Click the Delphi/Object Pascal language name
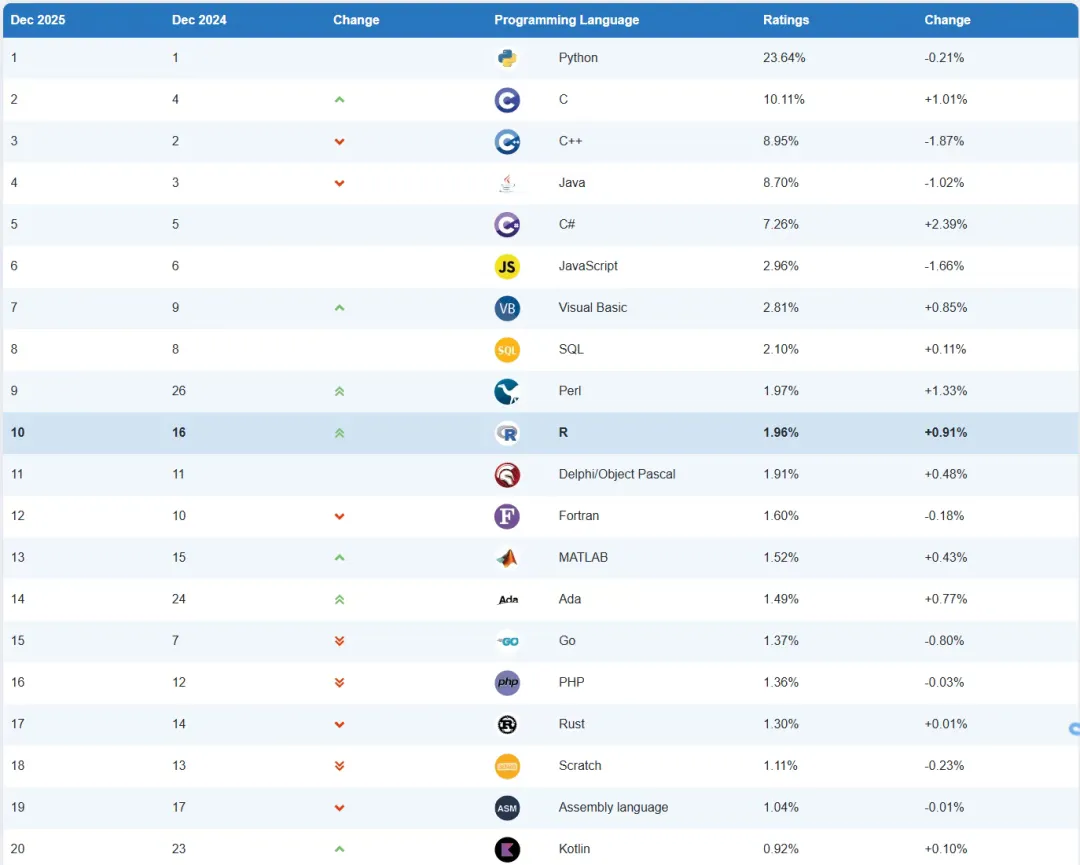1080x865 pixels. tap(617, 474)
